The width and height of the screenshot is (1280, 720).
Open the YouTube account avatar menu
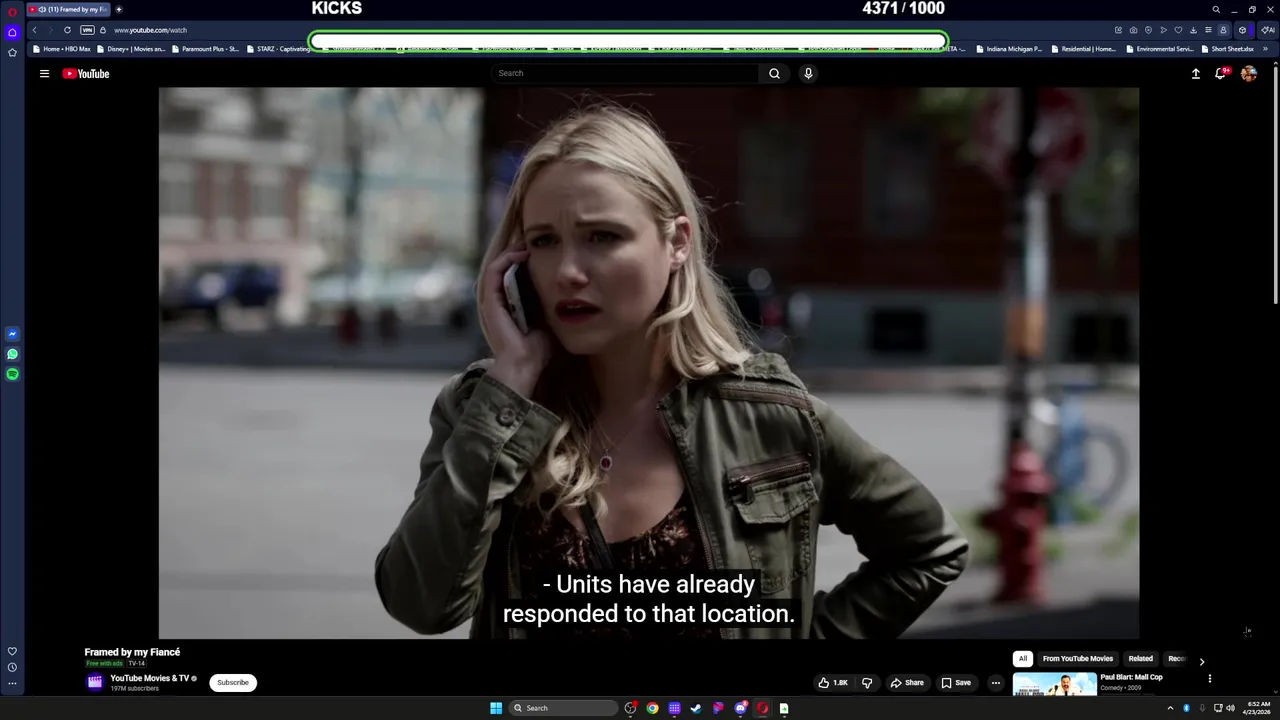[x=1249, y=73]
